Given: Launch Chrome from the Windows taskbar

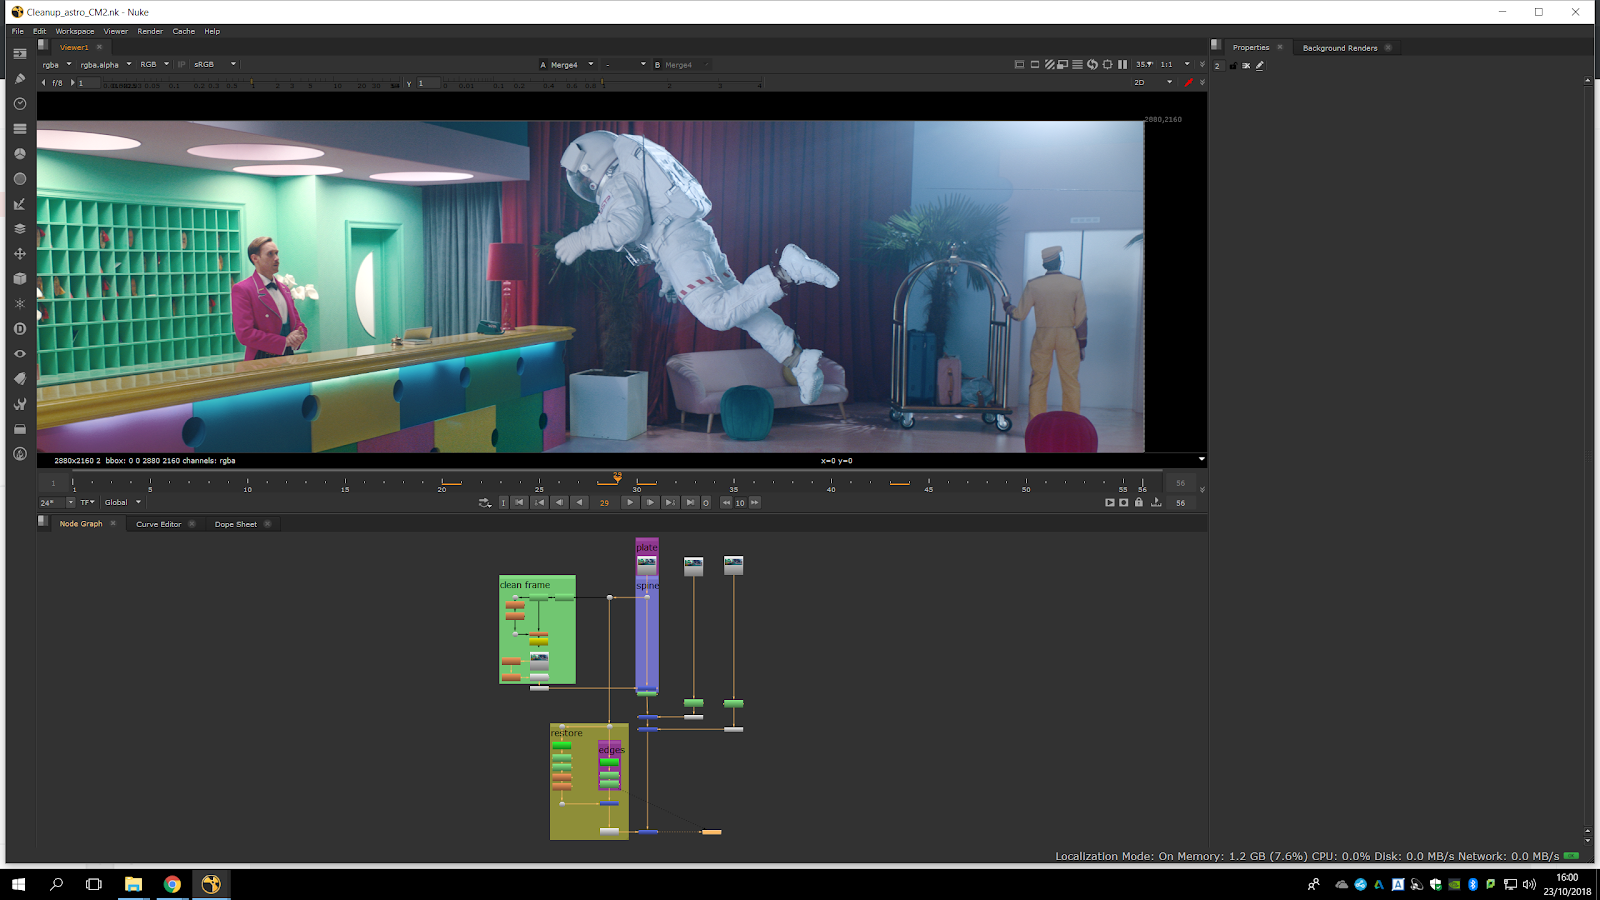Looking at the screenshot, I should pyautogui.click(x=172, y=884).
